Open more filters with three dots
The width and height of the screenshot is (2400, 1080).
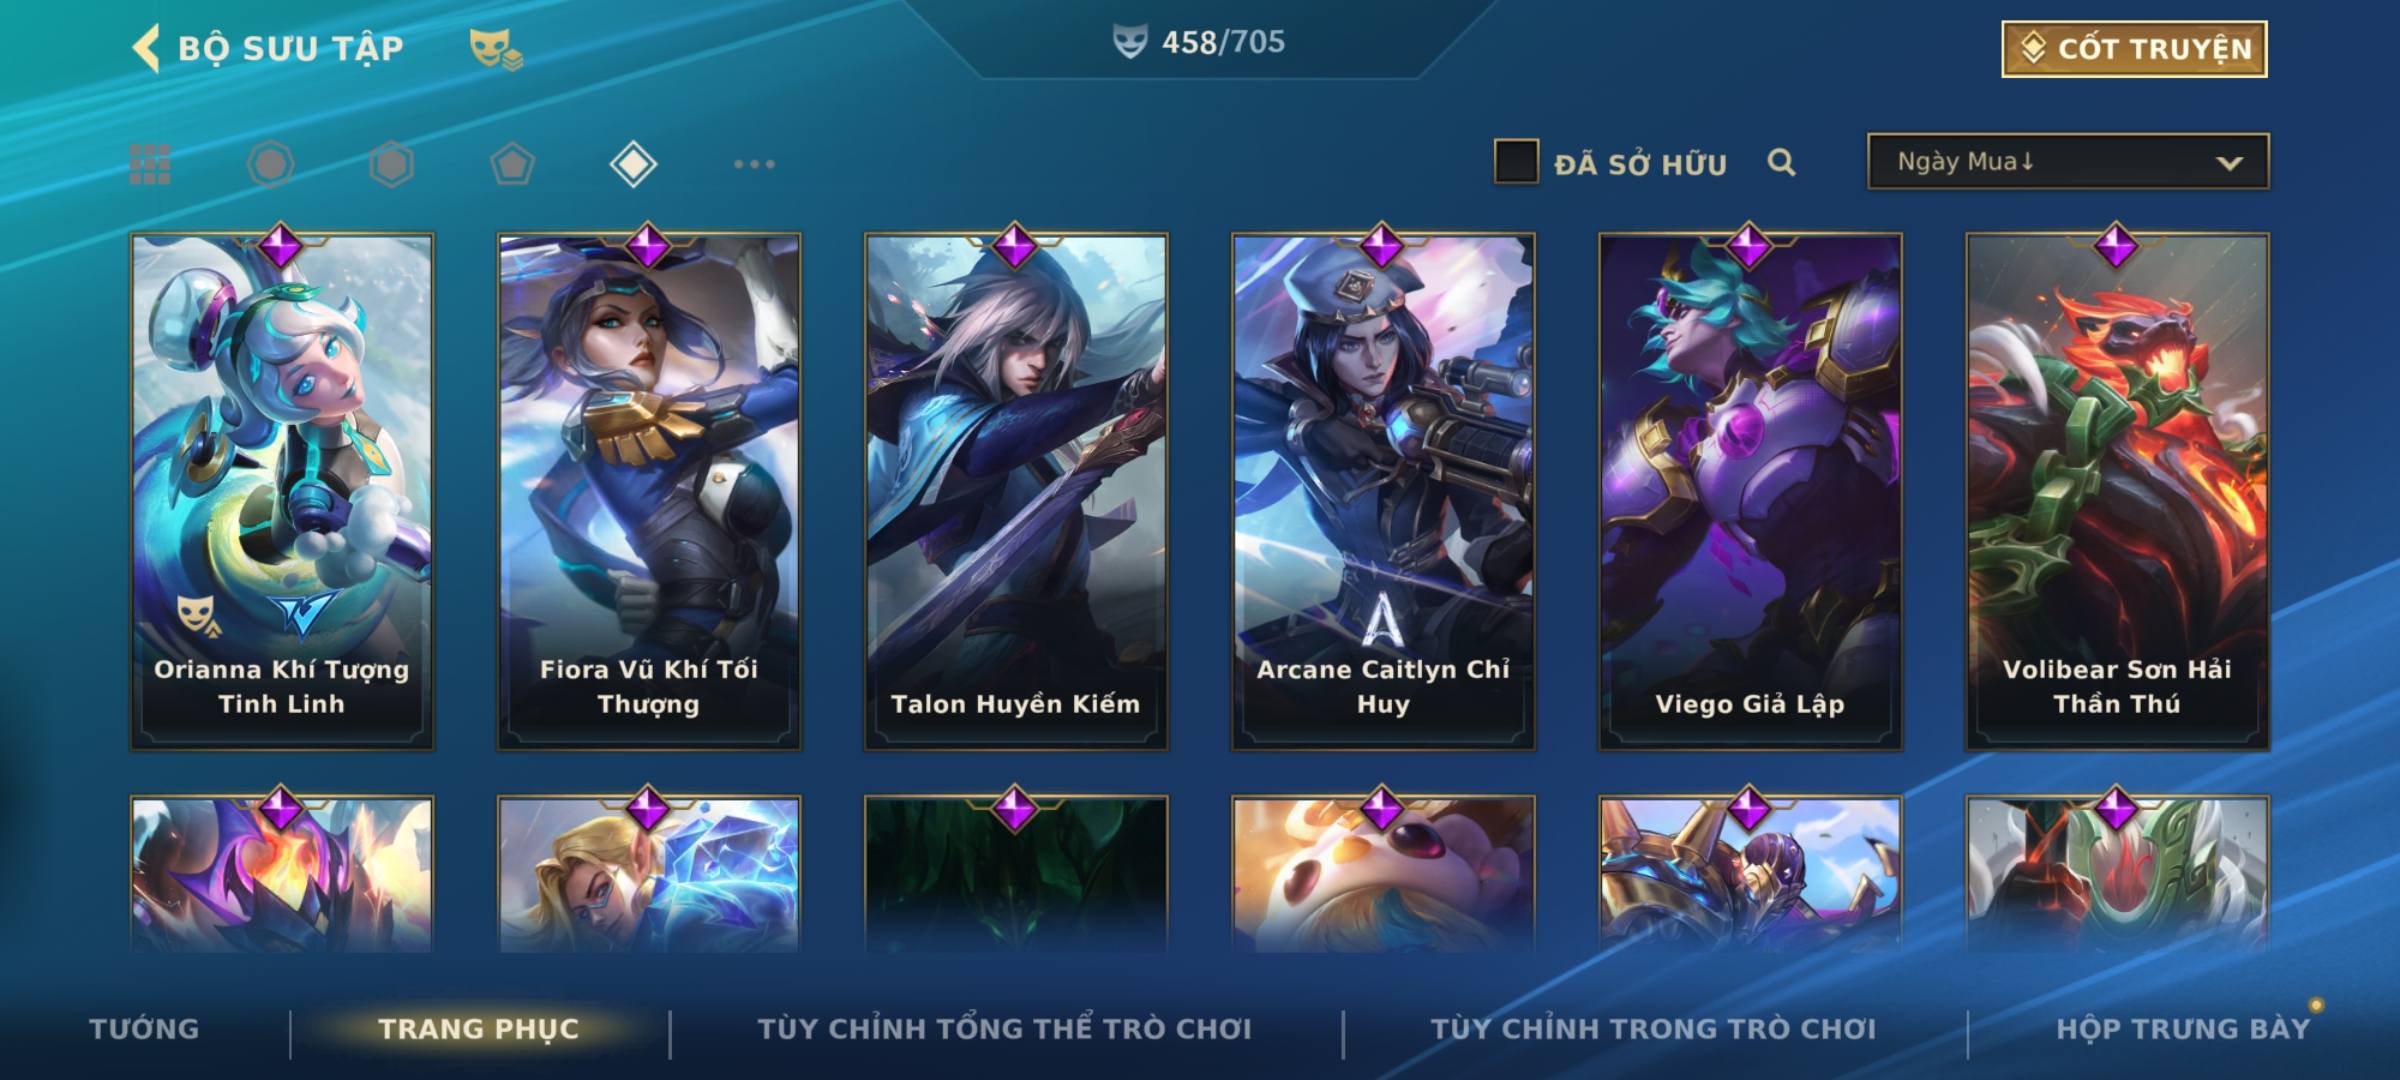coord(754,164)
